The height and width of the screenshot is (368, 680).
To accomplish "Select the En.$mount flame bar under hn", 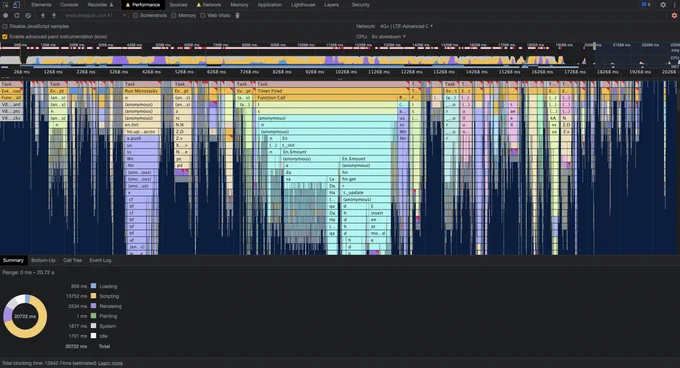I will 366,159.
